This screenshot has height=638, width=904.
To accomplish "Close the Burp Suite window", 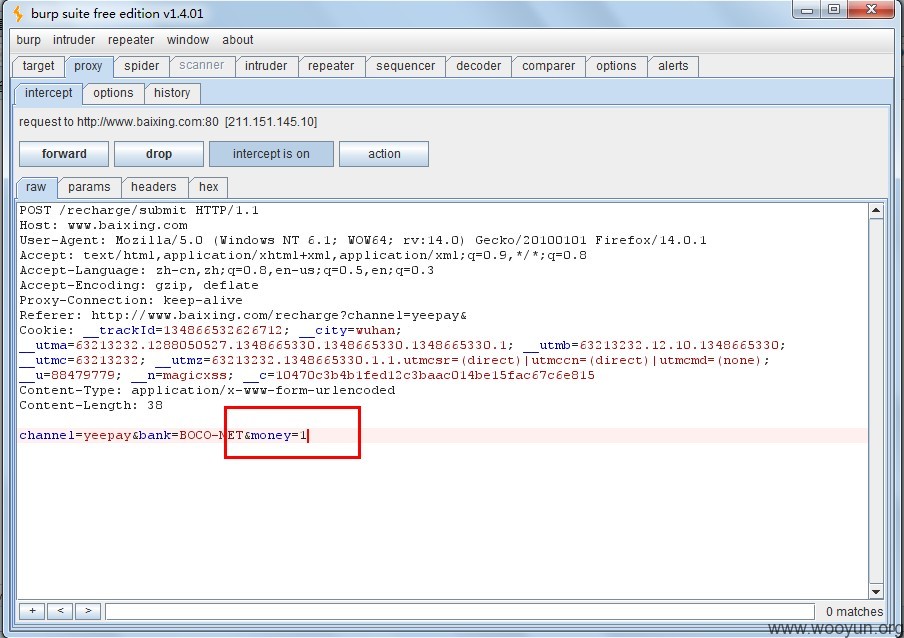I will (872, 10).
